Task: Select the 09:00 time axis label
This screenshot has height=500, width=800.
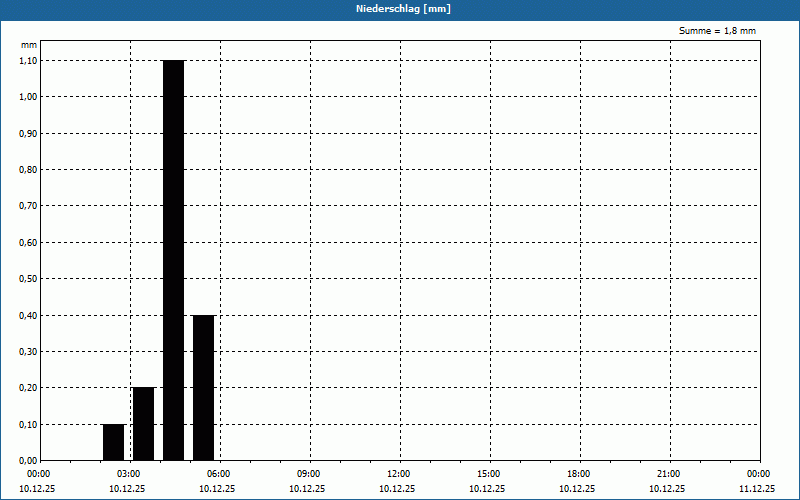Action: (308, 474)
